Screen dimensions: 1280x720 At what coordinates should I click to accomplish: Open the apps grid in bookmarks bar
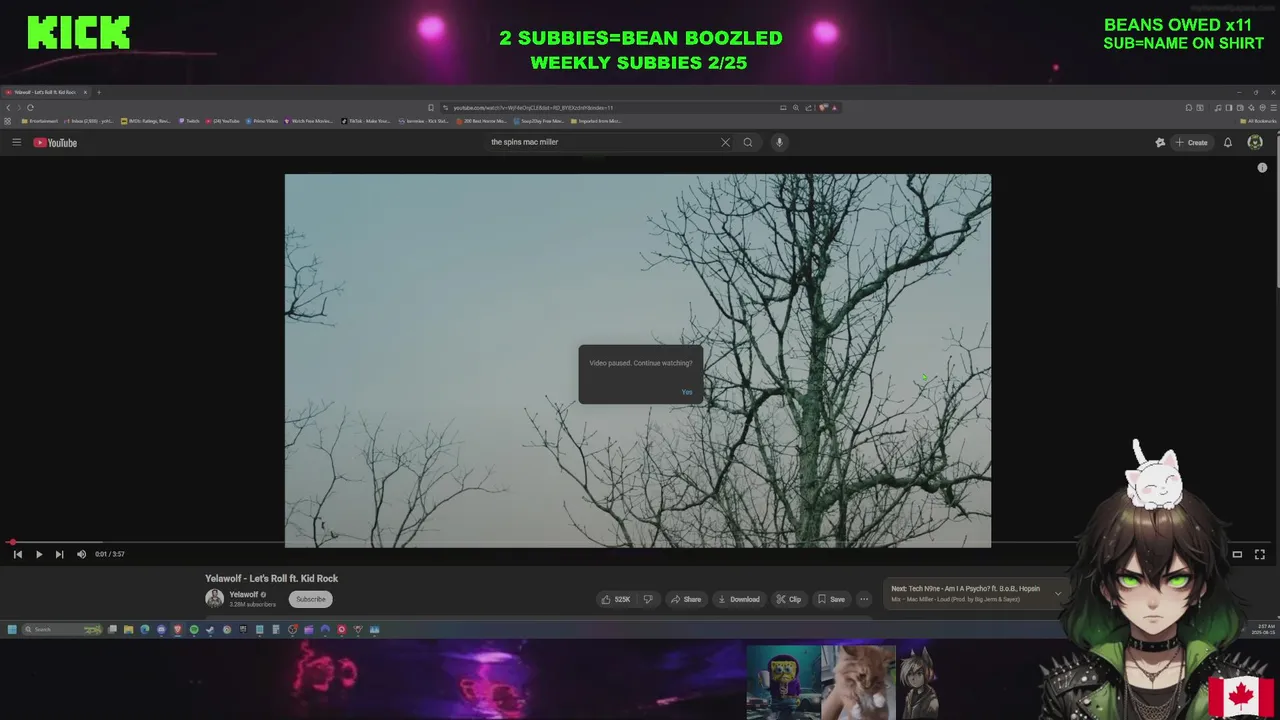[x=8, y=121]
